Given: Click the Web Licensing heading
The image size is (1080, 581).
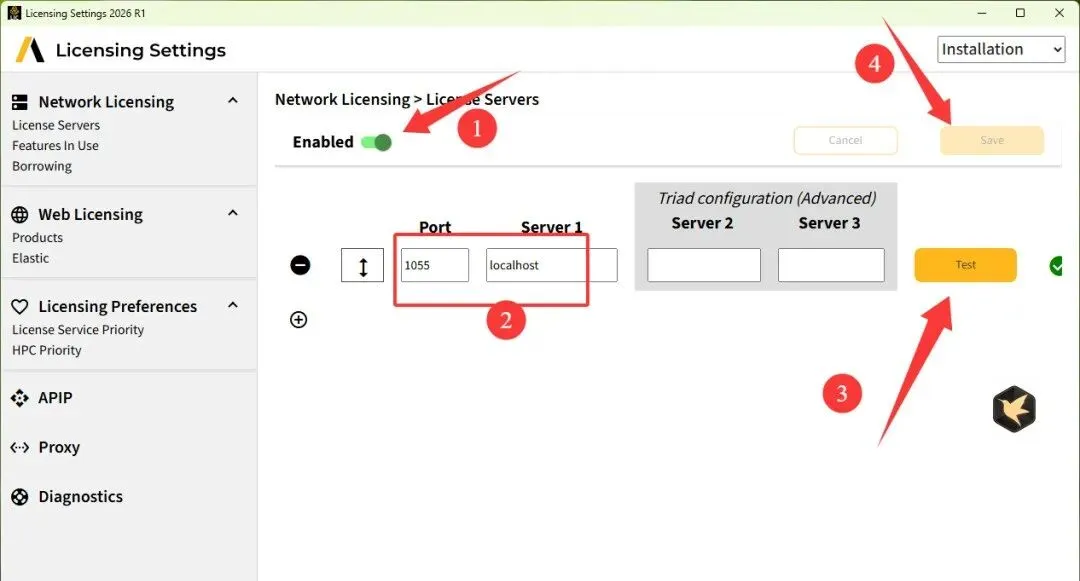Looking at the screenshot, I should [x=90, y=215].
